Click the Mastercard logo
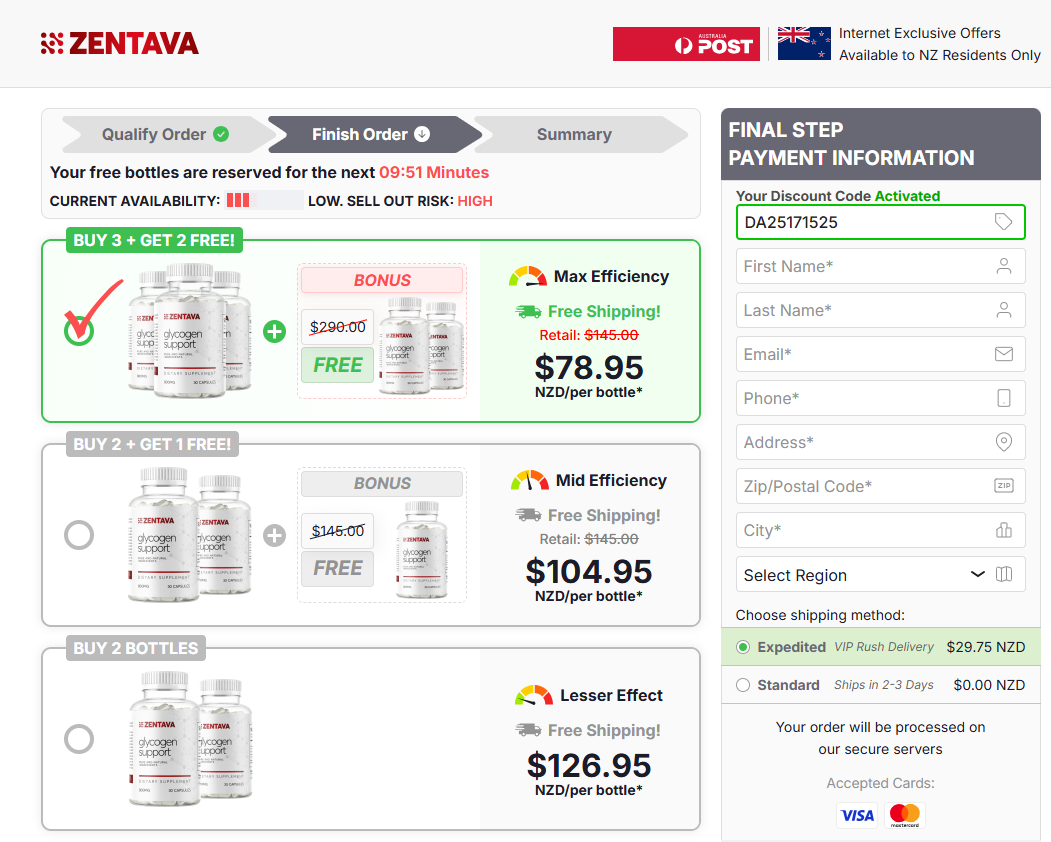 [905, 815]
